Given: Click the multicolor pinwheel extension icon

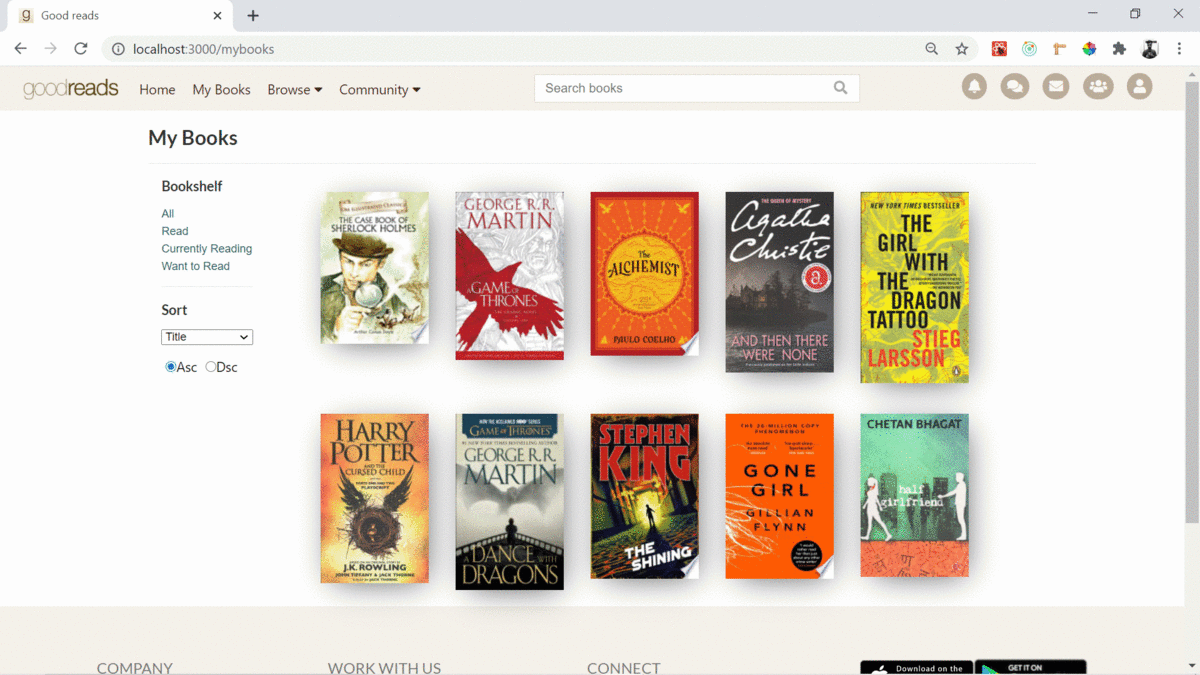Looking at the screenshot, I should [1089, 49].
